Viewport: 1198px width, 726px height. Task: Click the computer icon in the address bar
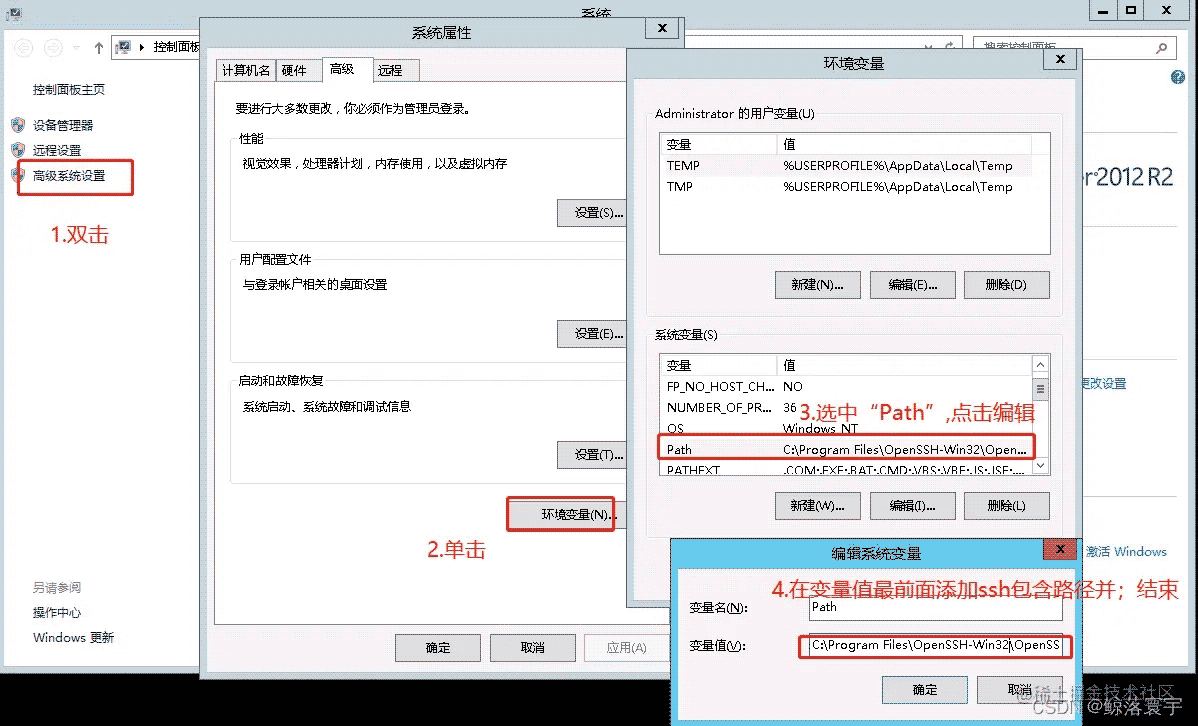click(x=123, y=47)
